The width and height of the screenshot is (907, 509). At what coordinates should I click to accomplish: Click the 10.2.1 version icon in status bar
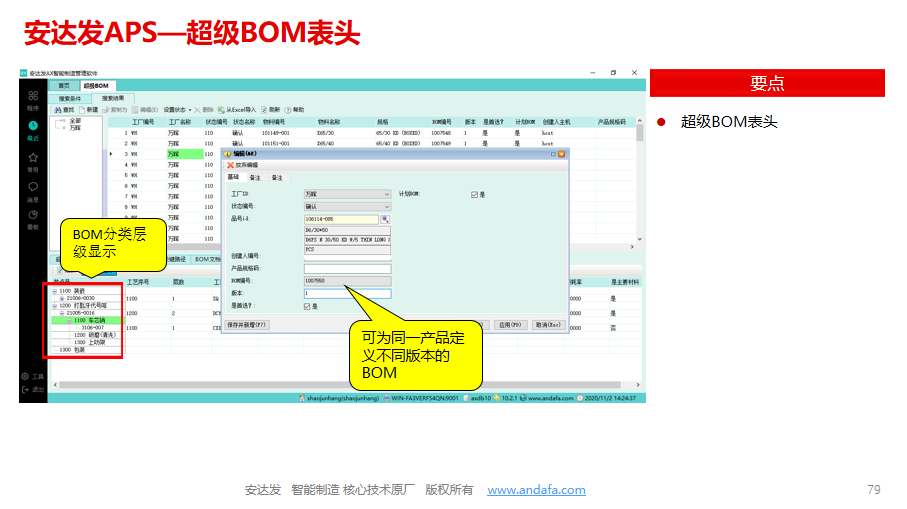[x=496, y=399]
